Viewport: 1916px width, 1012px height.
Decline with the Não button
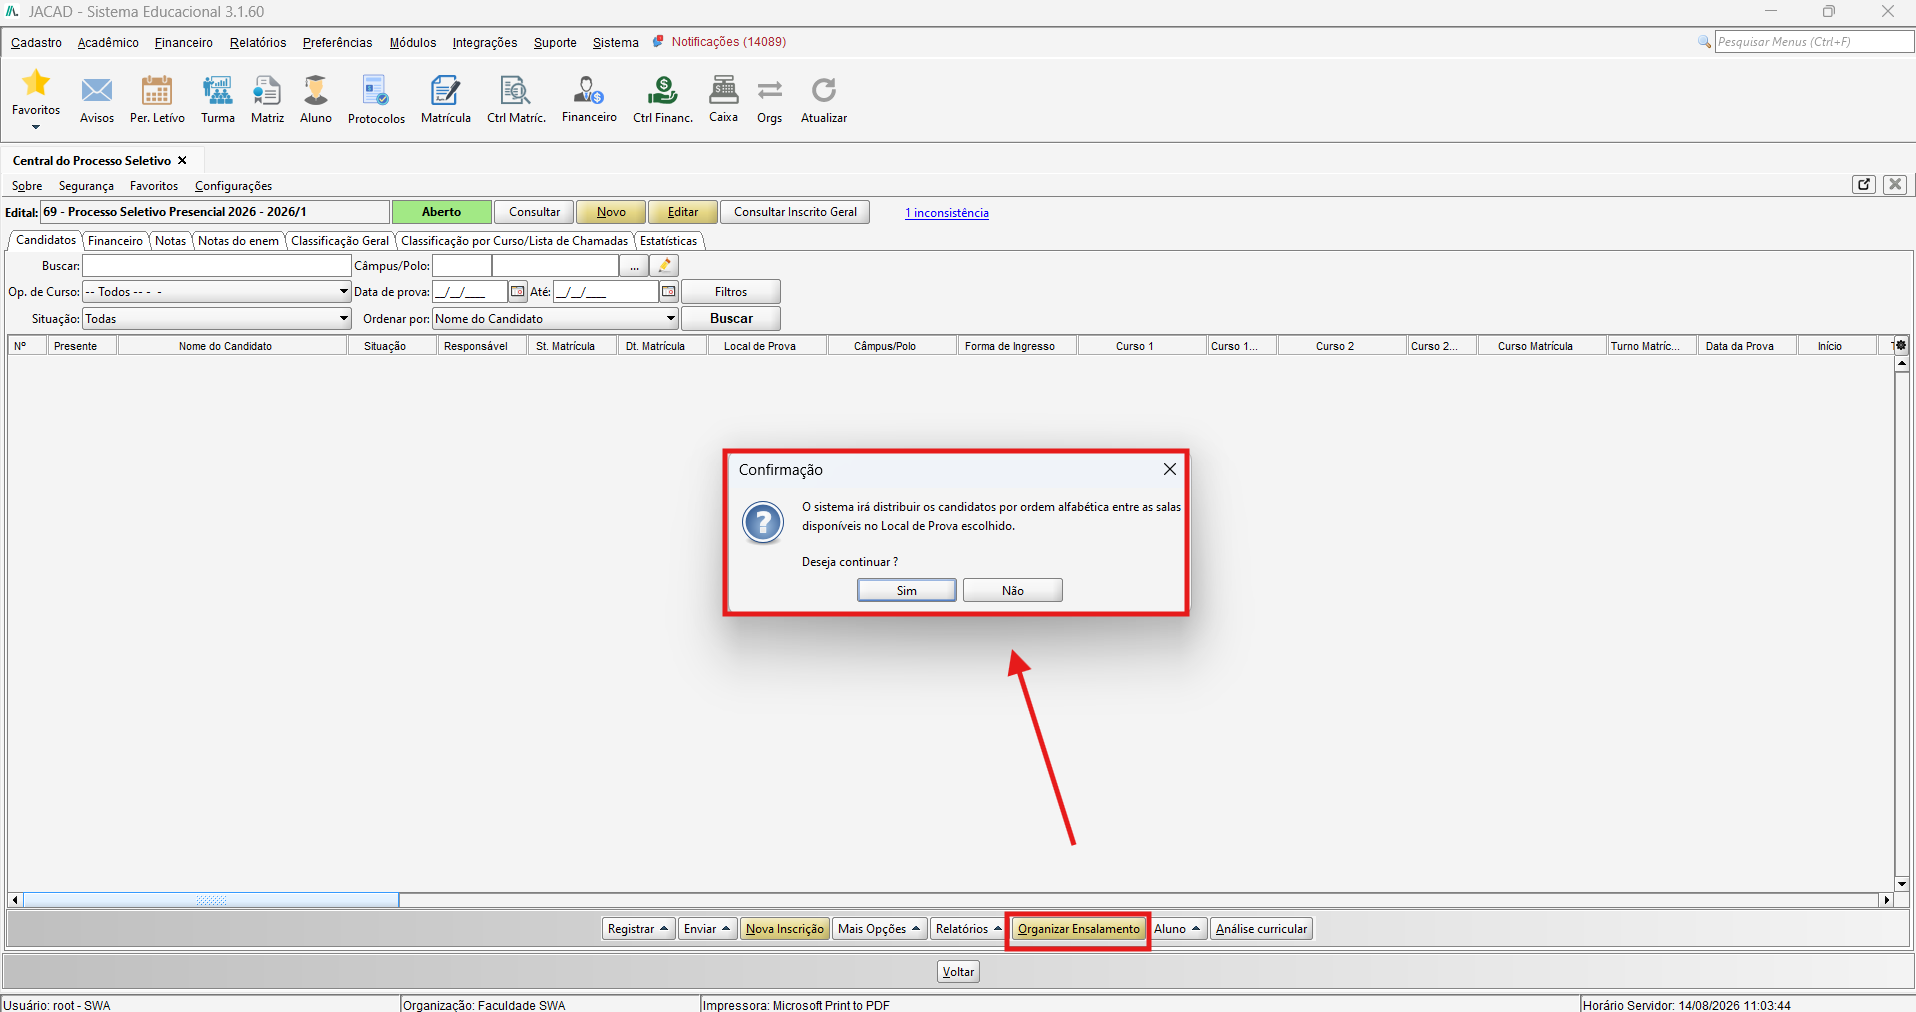(x=1013, y=590)
